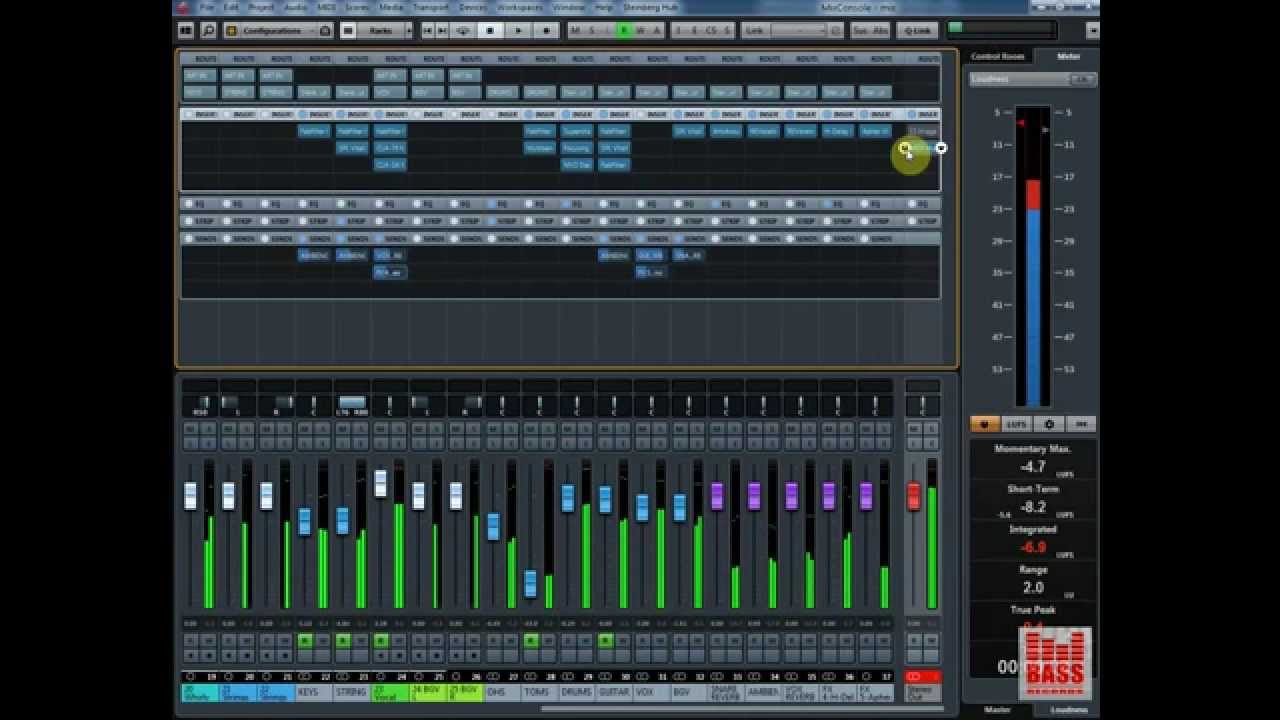
Task: Click the toolbar performance meter display
Action: [x=1000, y=30]
